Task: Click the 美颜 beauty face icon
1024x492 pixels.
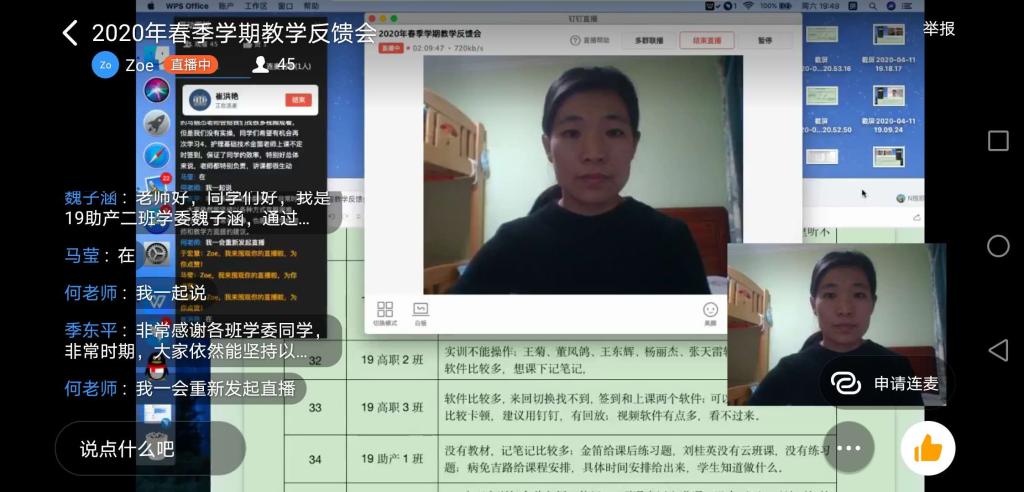Action: 710,311
